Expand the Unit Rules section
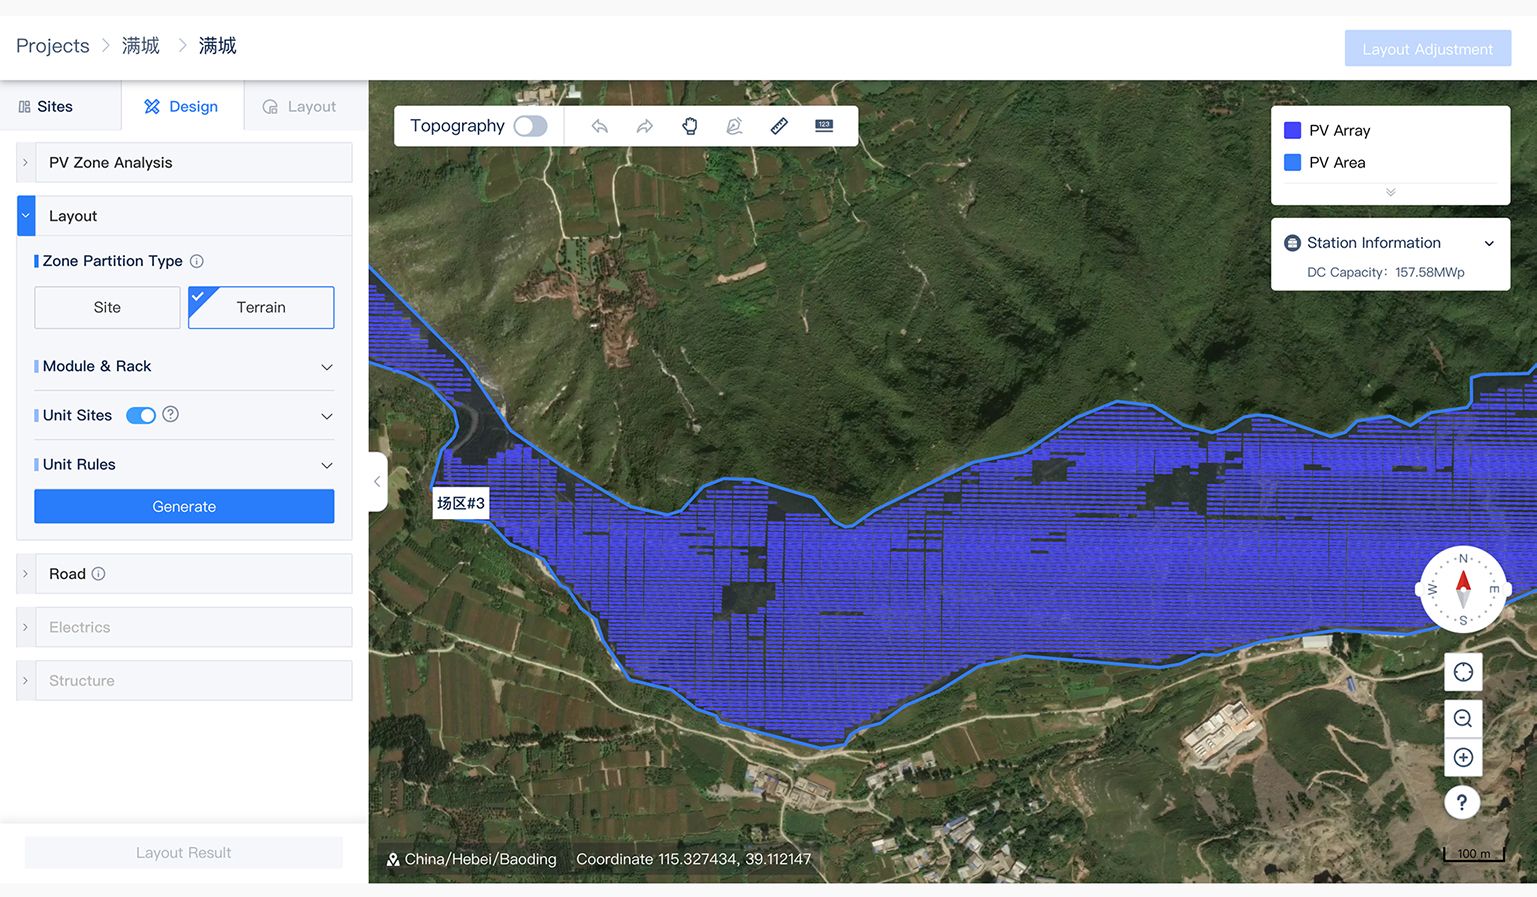 pos(326,465)
